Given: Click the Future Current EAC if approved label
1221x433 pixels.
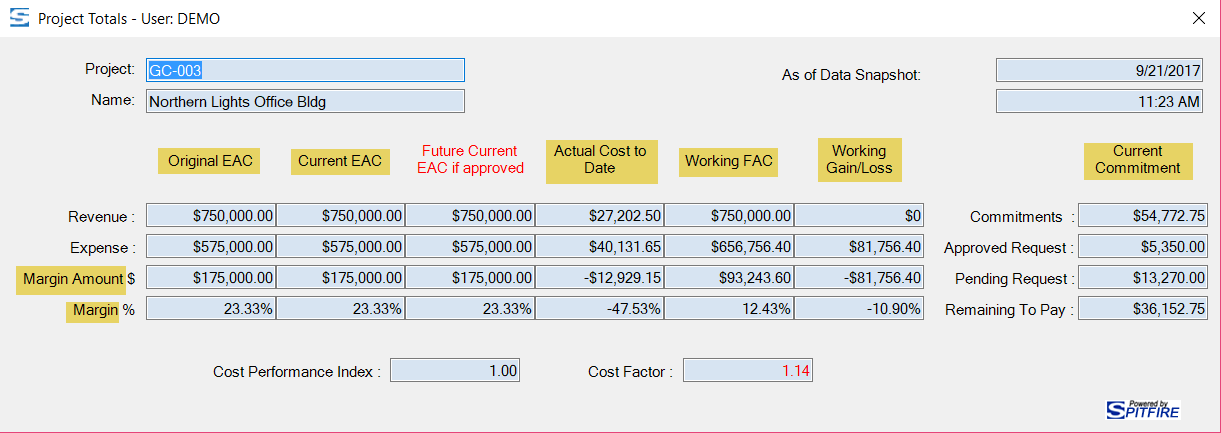Looking at the screenshot, I should click(470, 160).
